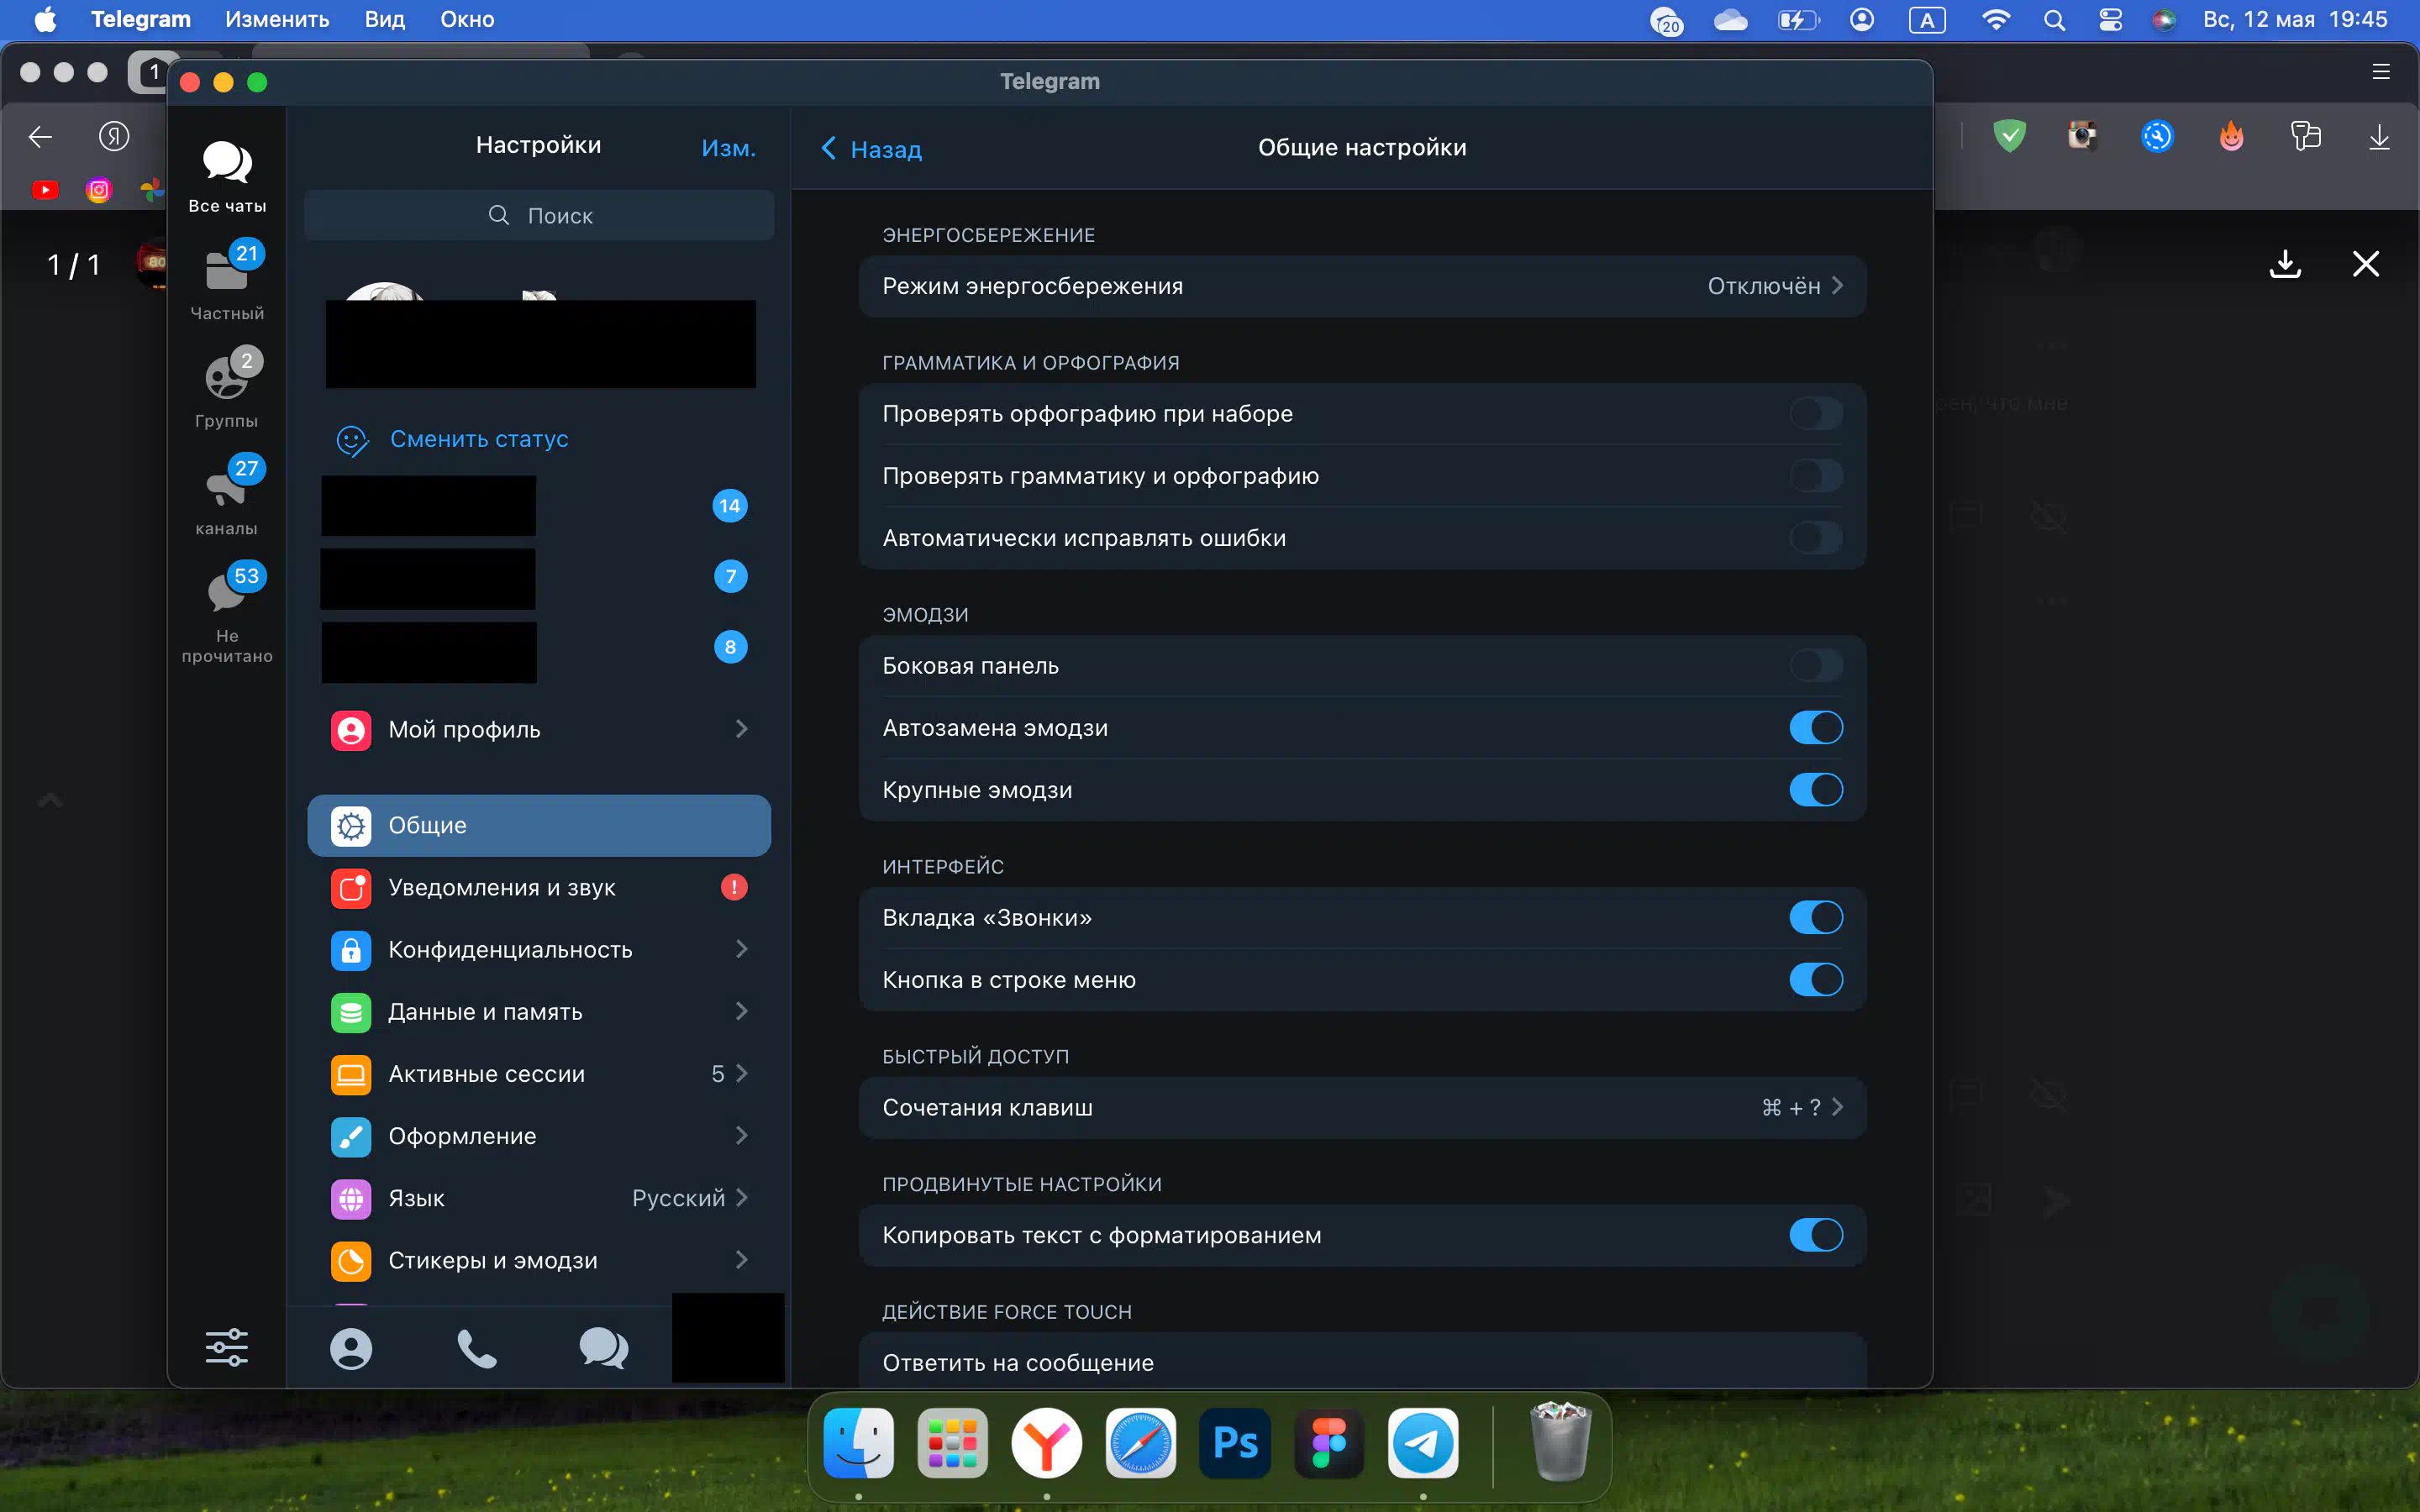Viewport: 2420px width, 1512px height.
Task: Open Trash in the Dock
Action: point(1561,1443)
